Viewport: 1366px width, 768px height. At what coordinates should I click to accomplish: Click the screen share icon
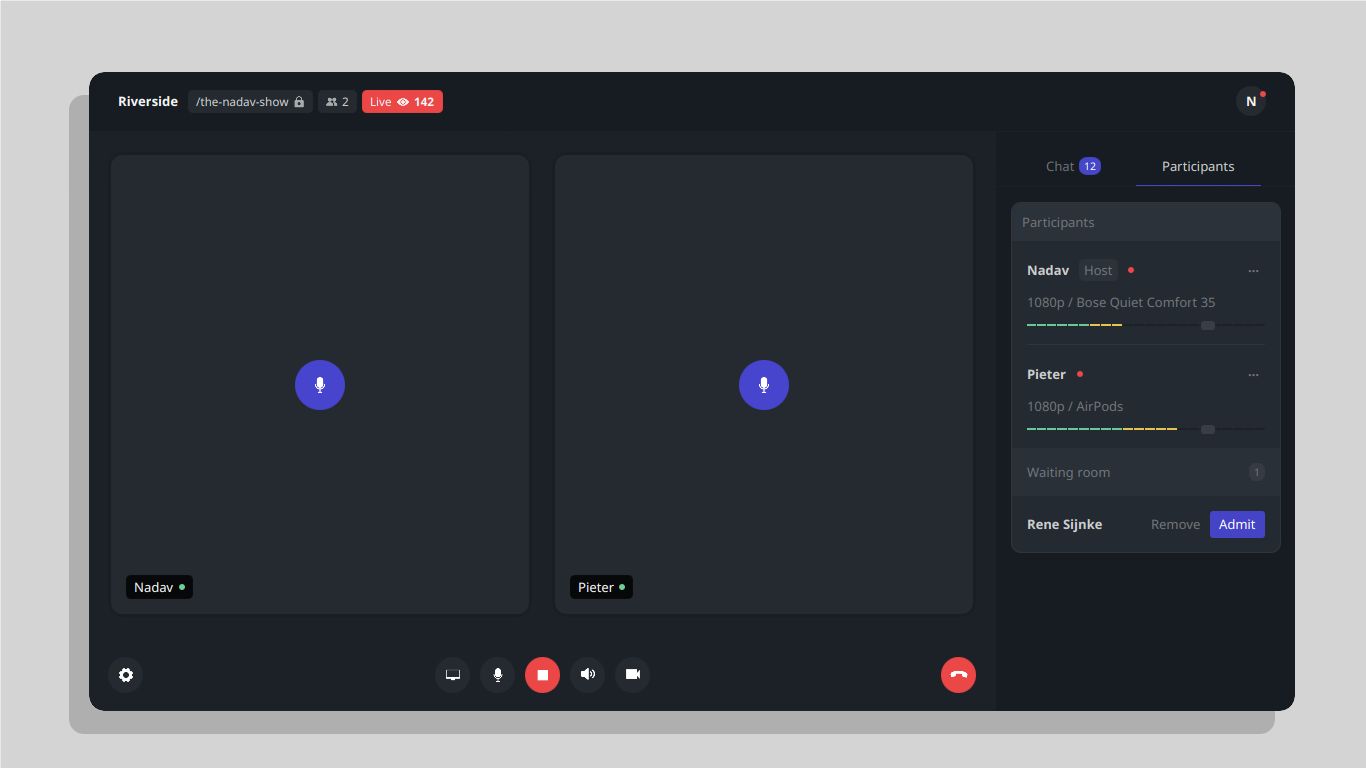(452, 675)
